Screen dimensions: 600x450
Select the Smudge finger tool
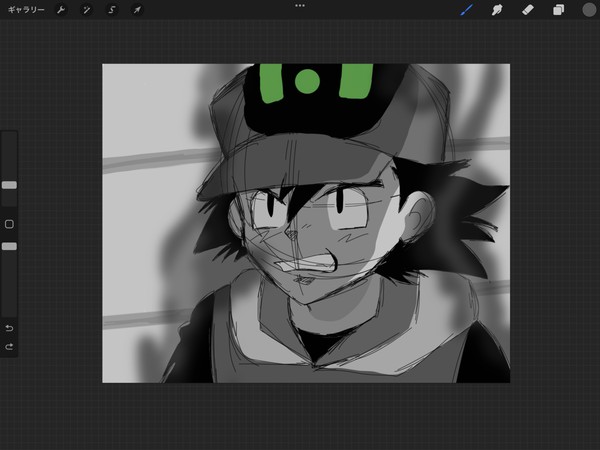point(497,10)
